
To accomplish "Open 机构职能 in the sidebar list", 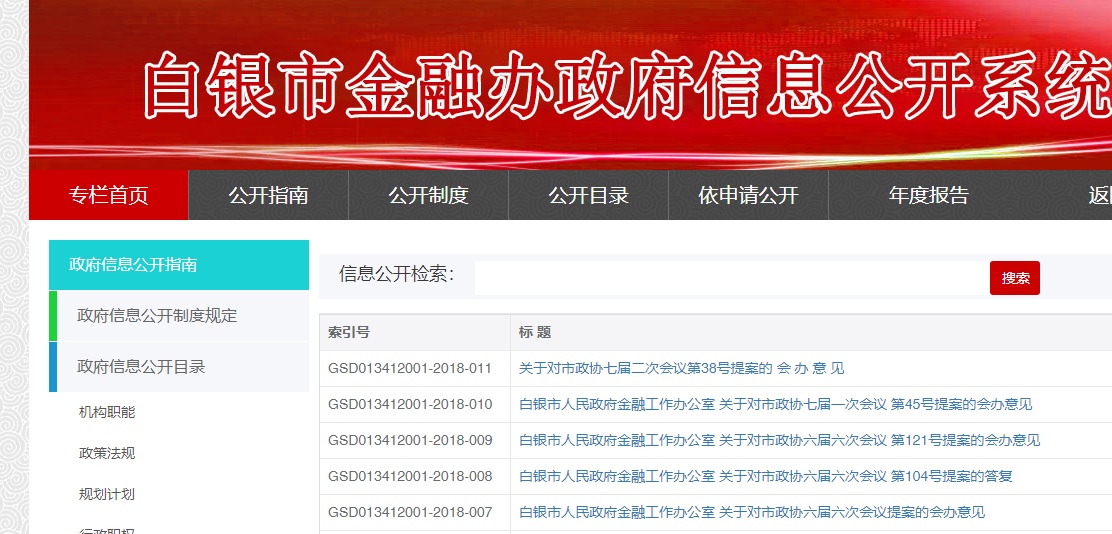I will click(107, 412).
